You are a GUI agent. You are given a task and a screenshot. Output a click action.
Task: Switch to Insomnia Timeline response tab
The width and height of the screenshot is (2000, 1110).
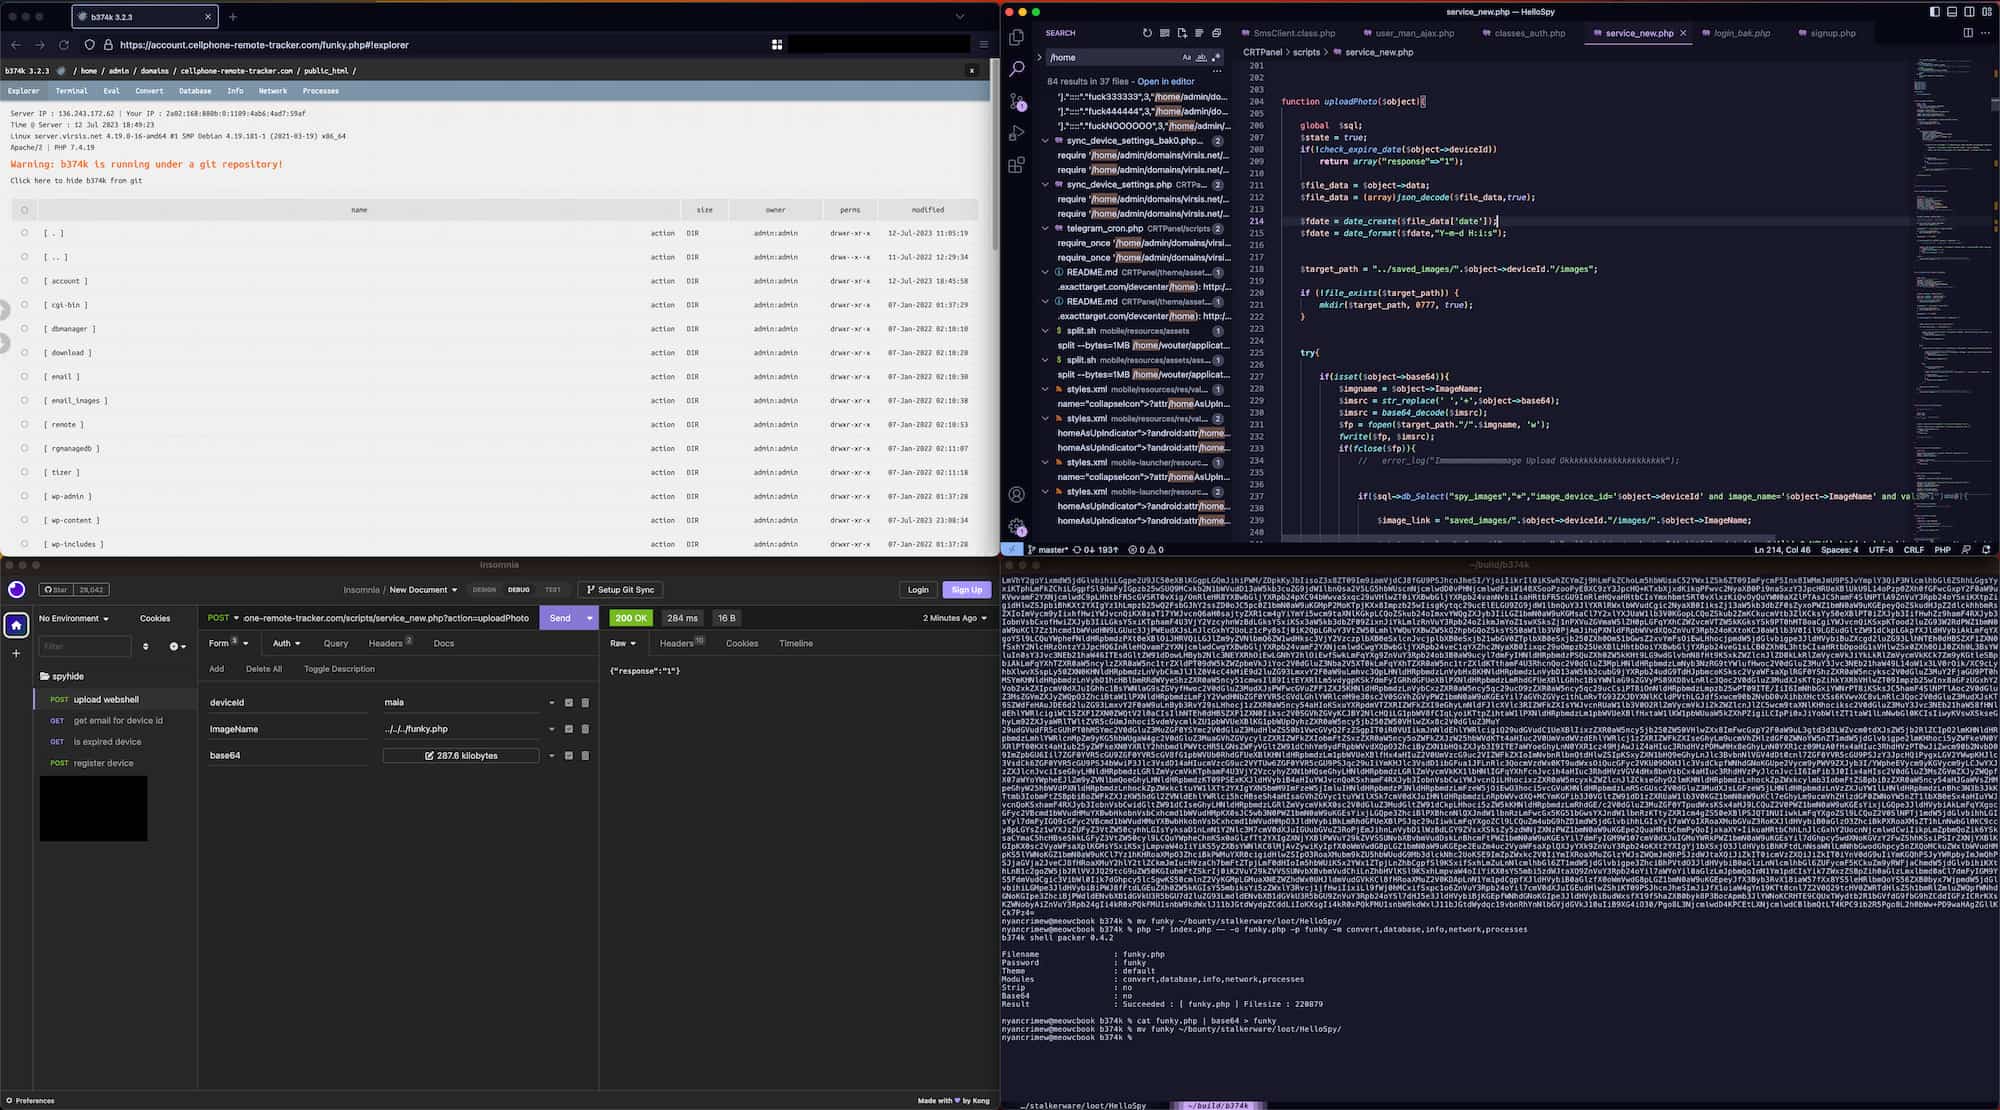(x=796, y=643)
